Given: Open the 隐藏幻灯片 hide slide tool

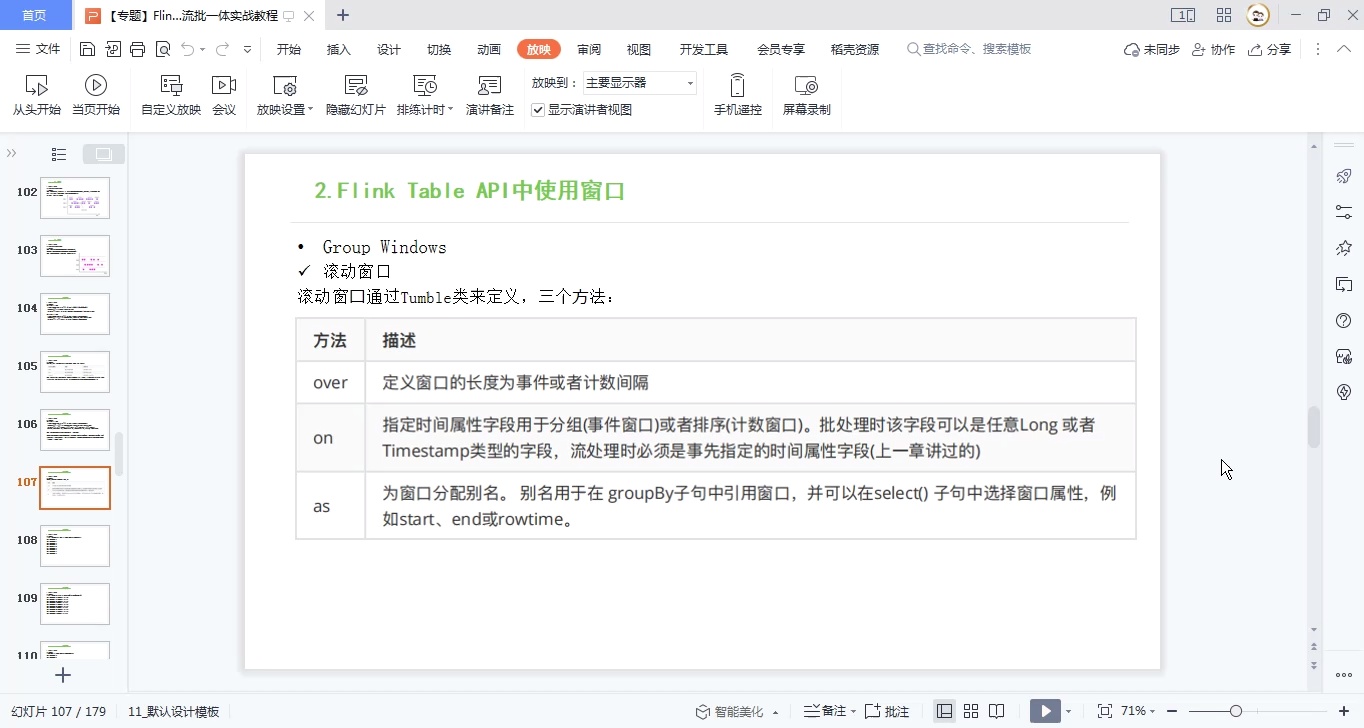Looking at the screenshot, I should (x=355, y=95).
